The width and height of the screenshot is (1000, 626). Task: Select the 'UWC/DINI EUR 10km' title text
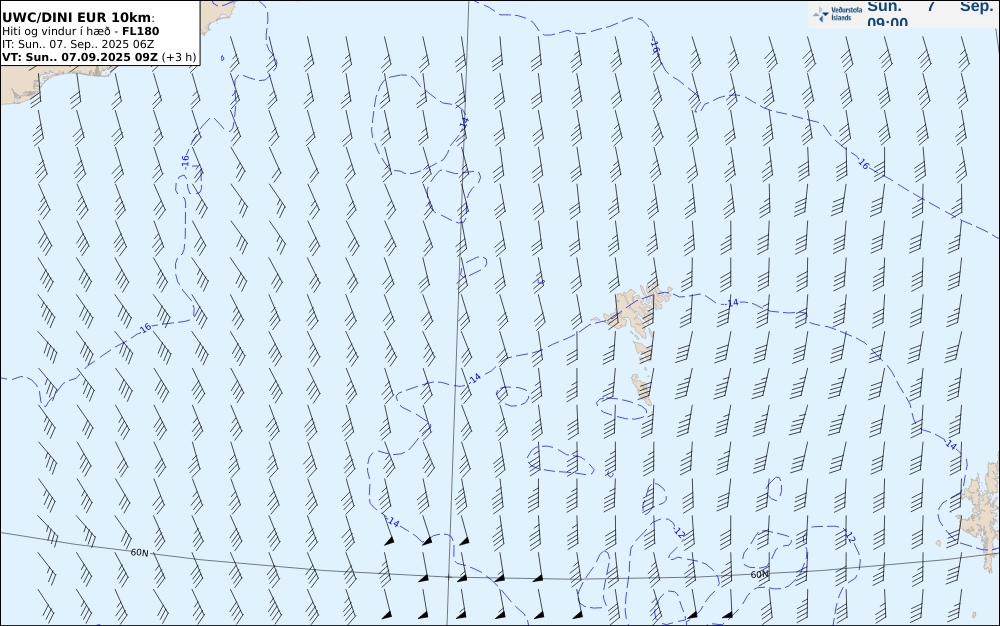coord(77,17)
